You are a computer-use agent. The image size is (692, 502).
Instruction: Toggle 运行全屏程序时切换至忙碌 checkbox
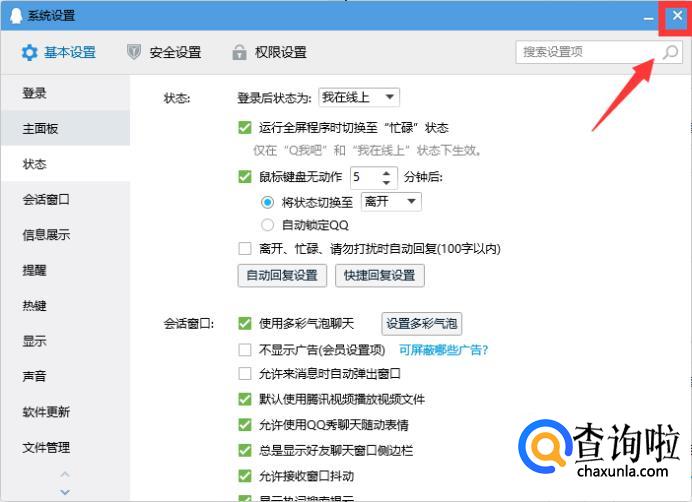tap(244, 128)
